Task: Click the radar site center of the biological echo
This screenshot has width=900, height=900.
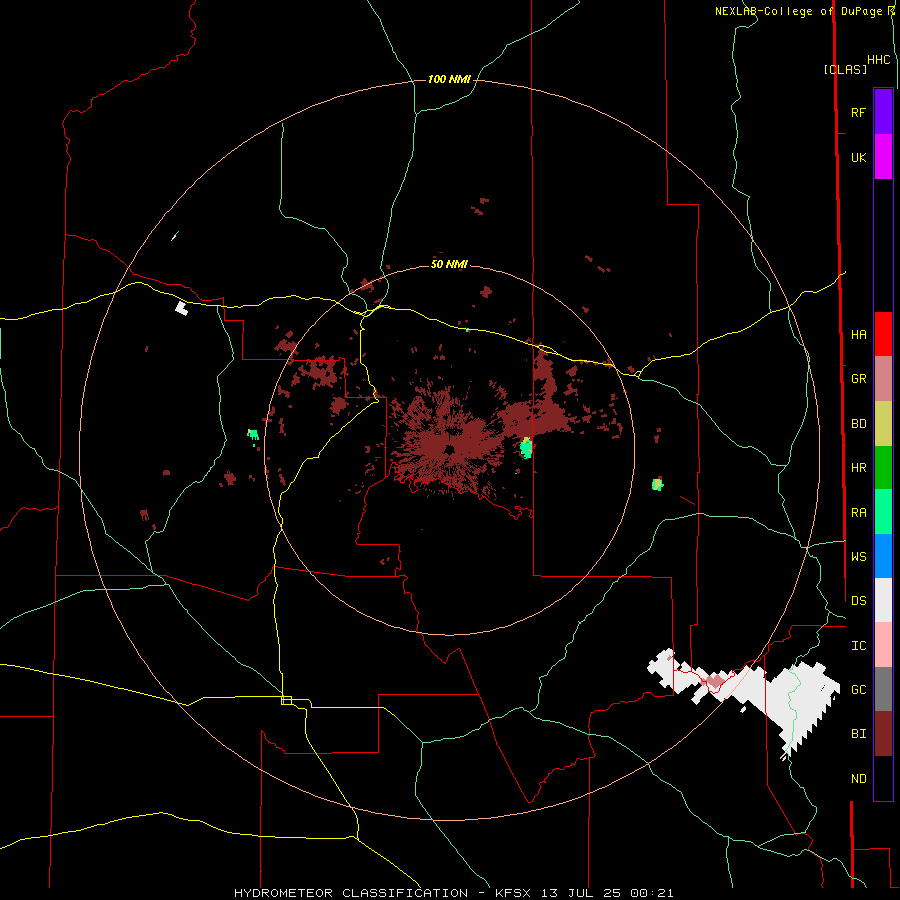Action: [x=449, y=451]
